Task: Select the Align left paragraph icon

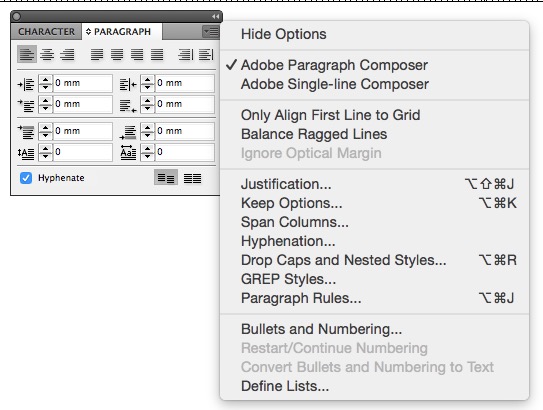Action: [27, 54]
